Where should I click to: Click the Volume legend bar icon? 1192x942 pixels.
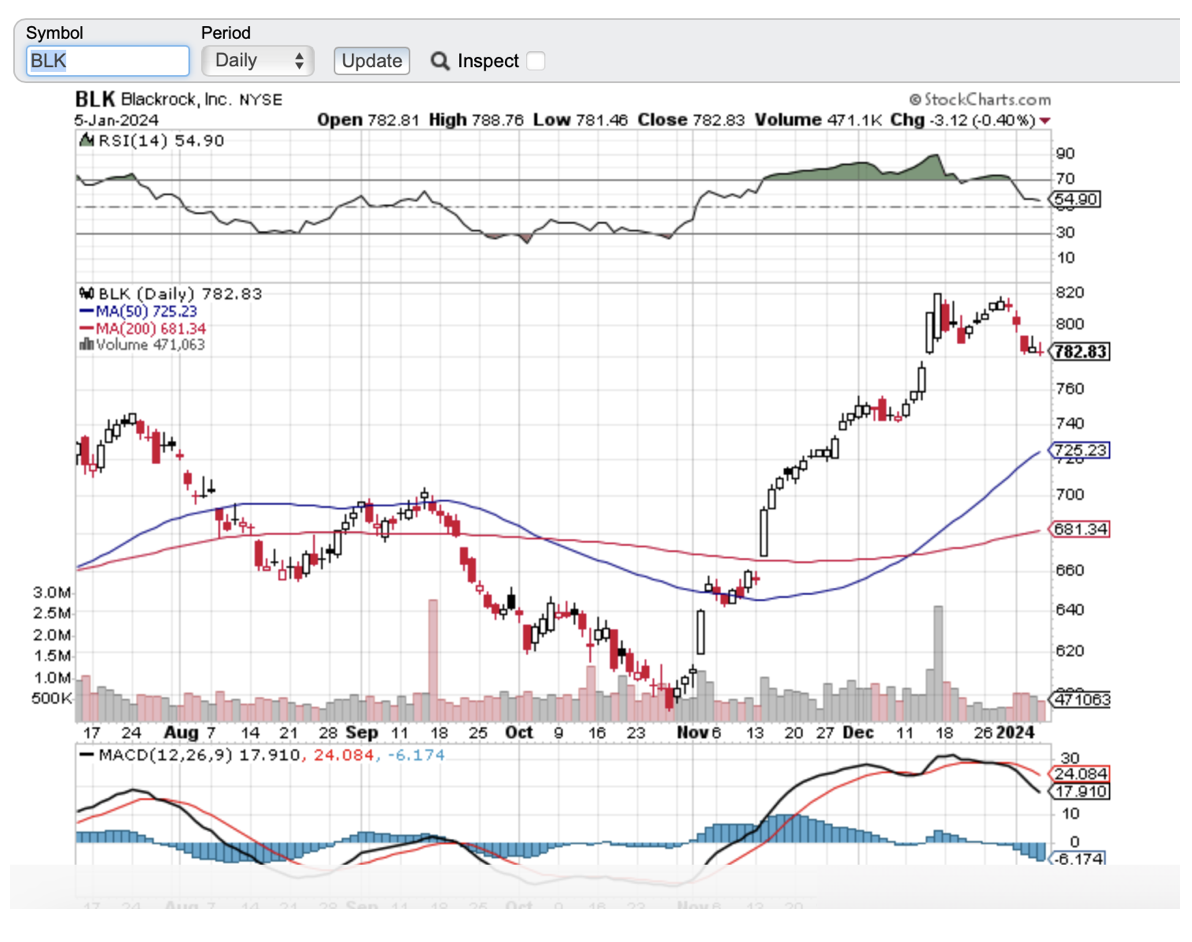point(86,345)
